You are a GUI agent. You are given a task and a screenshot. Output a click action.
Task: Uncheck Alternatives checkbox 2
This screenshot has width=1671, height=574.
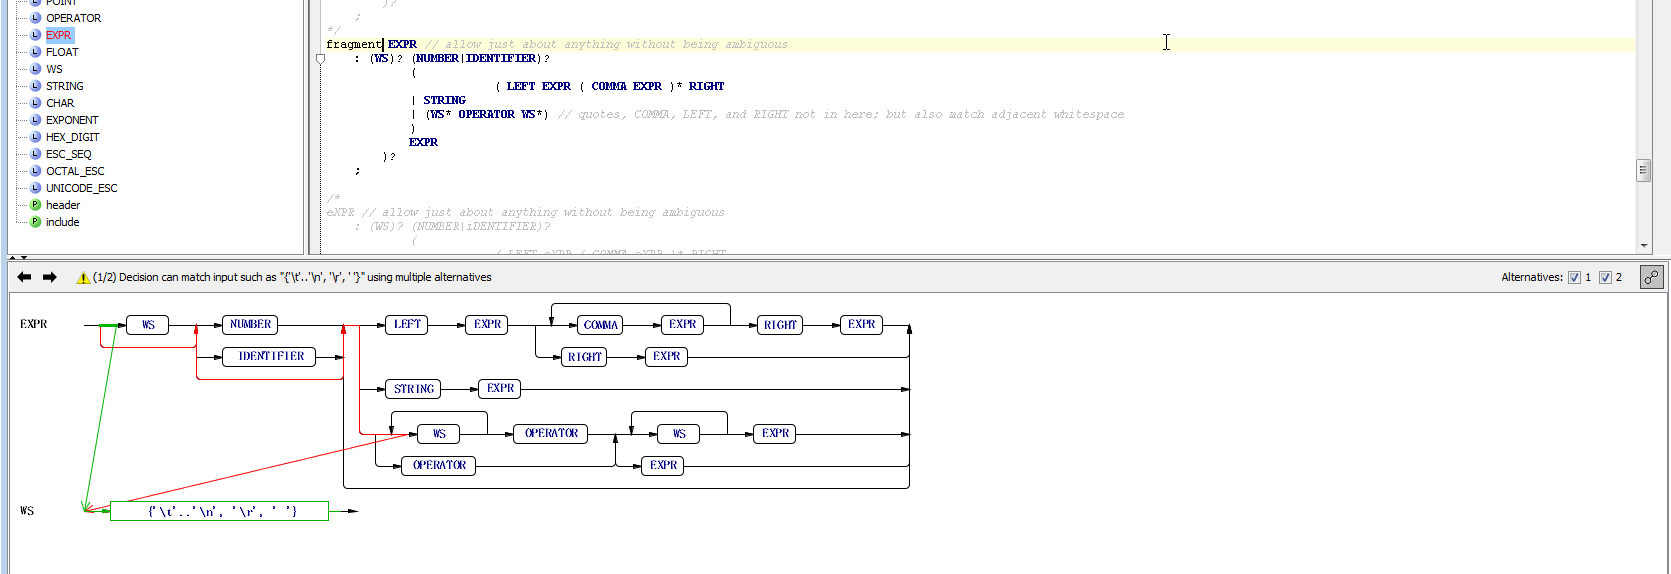(x=1605, y=278)
